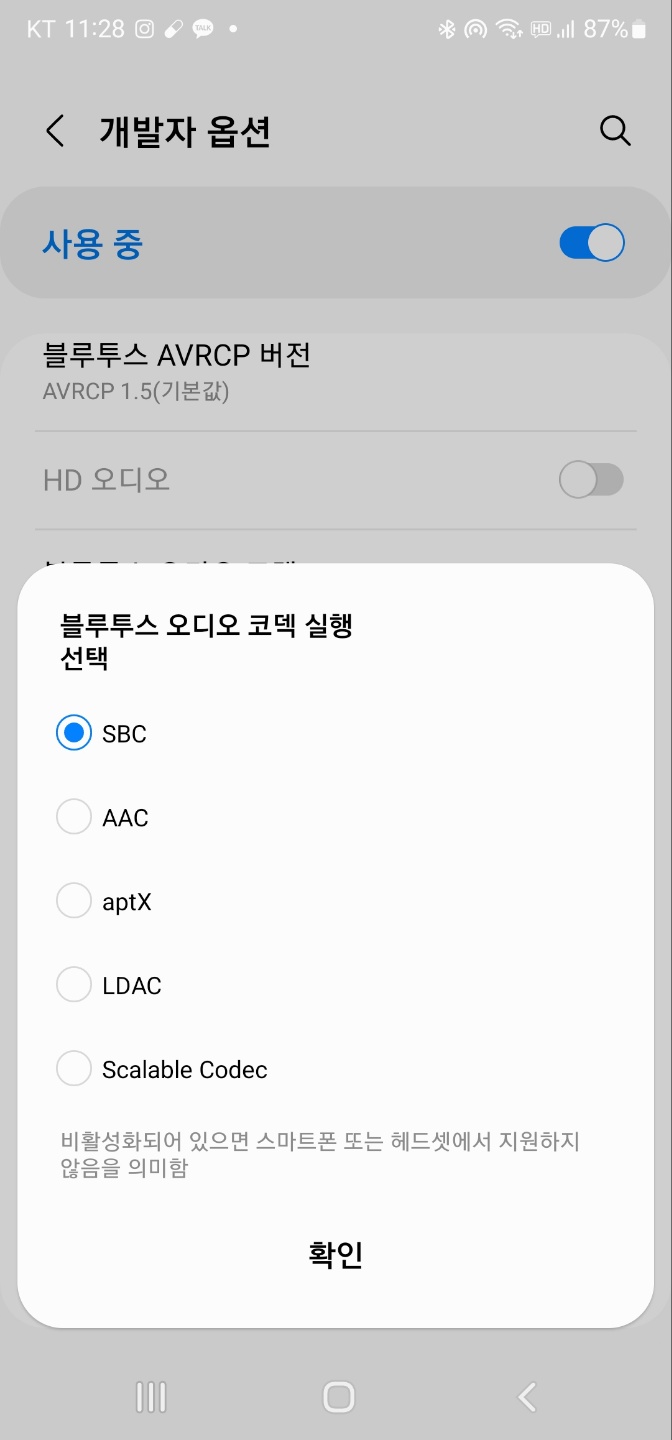
Task: Tap the battery status icon
Action: click(638, 30)
